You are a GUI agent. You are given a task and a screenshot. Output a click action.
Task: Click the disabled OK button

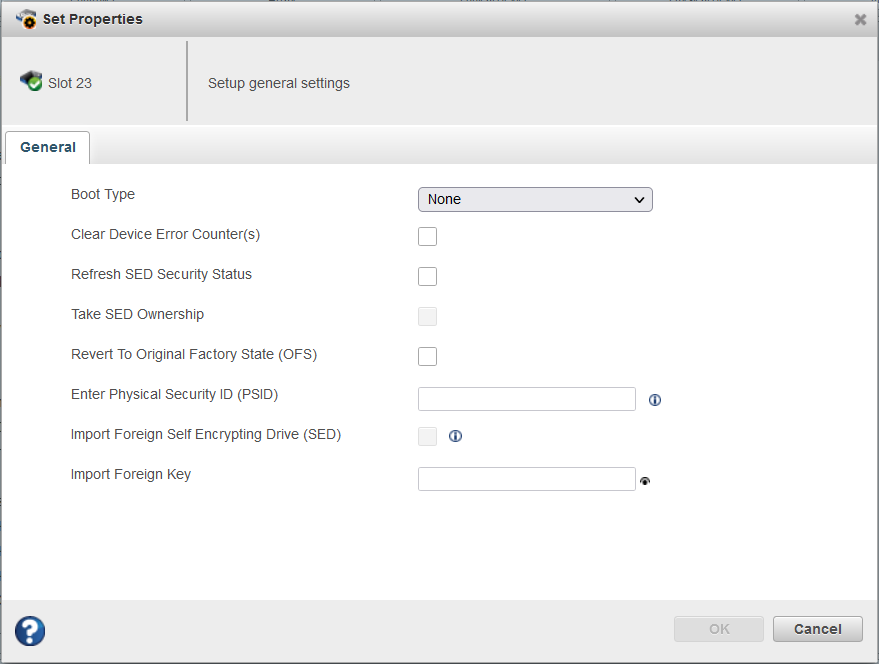click(718, 629)
